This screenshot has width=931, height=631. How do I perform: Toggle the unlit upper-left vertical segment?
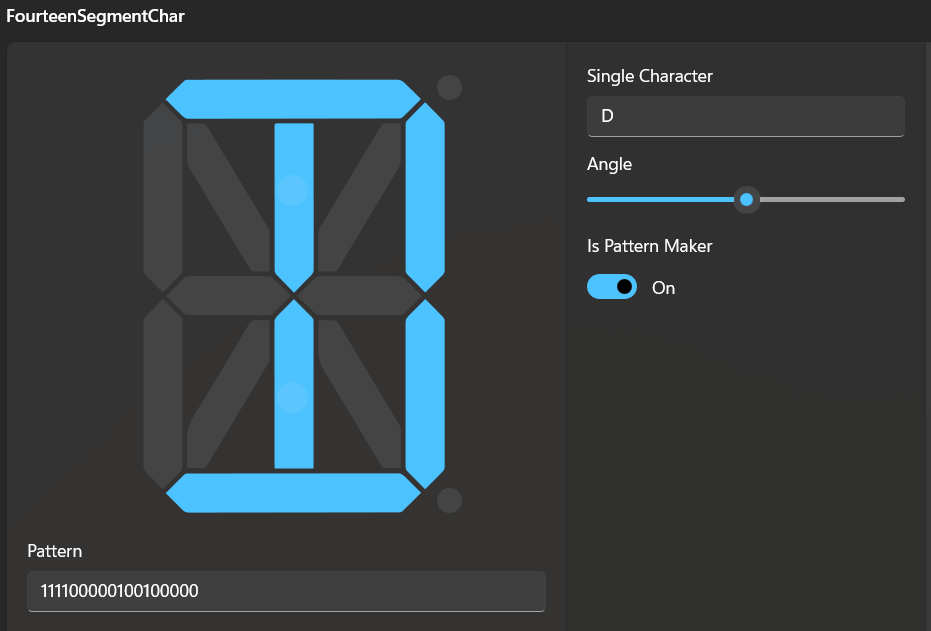point(163,197)
